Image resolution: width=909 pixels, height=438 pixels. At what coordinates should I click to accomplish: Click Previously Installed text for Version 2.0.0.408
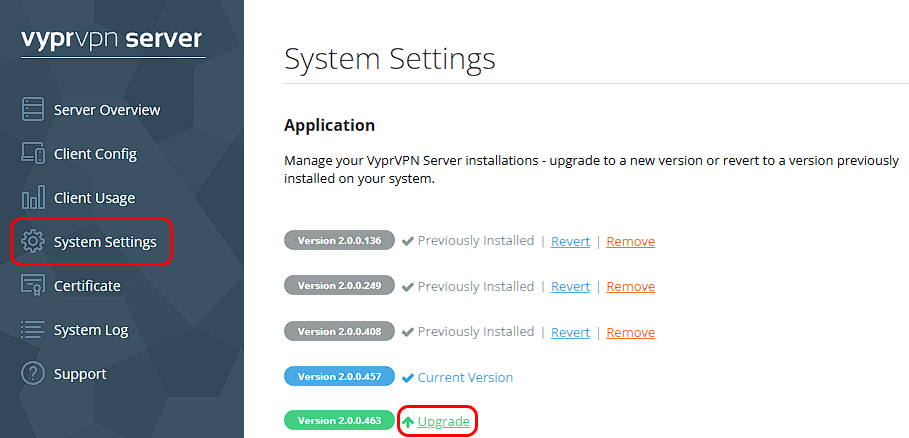tap(476, 331)
